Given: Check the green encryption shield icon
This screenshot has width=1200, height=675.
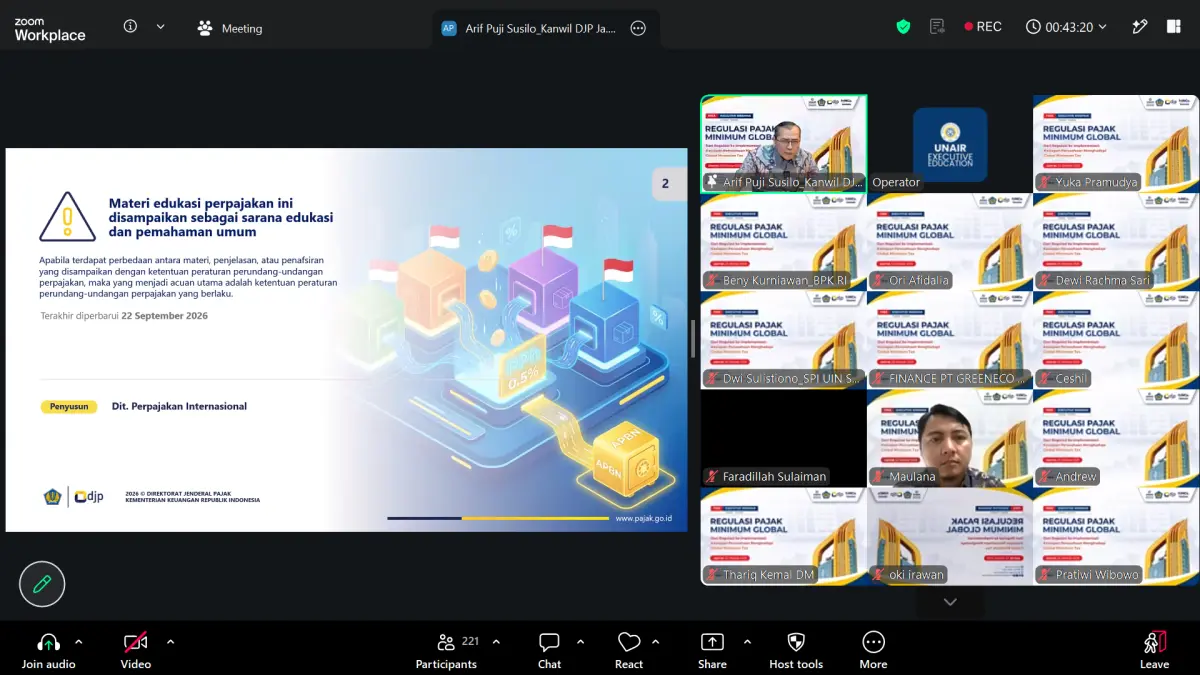Looking at the screenshot, I should coord(903,27).
